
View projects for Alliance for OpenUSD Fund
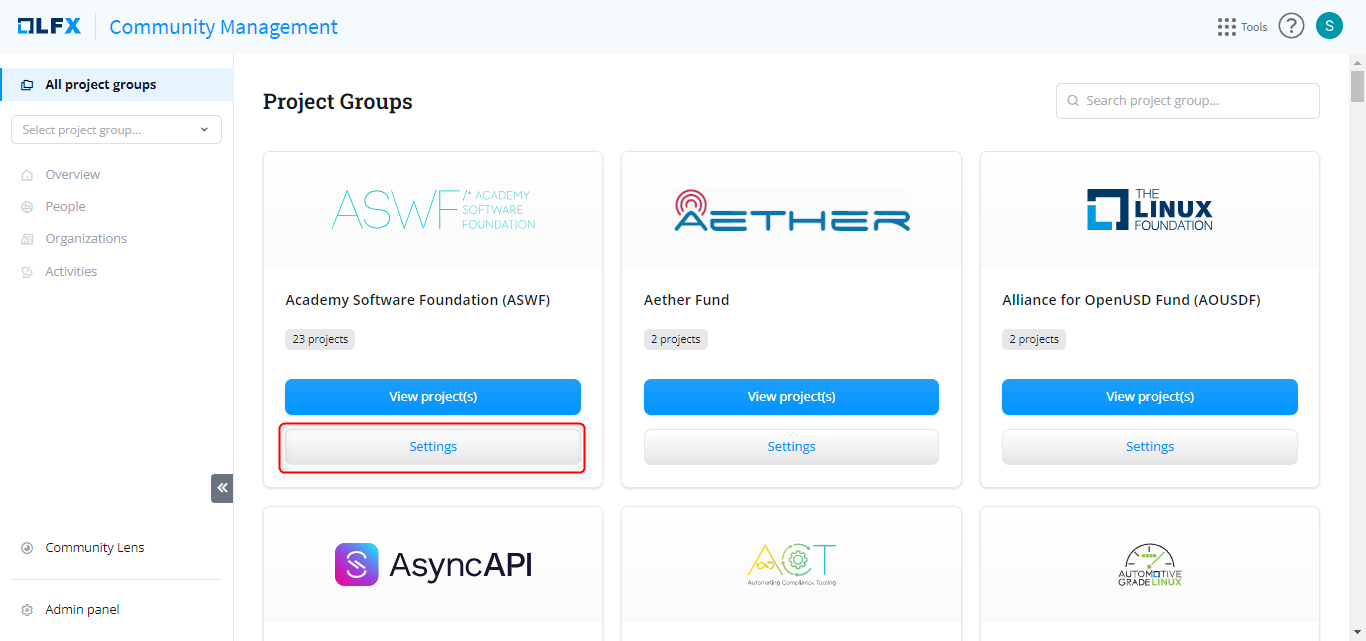pyautogui.click(x=1149, y=397)
